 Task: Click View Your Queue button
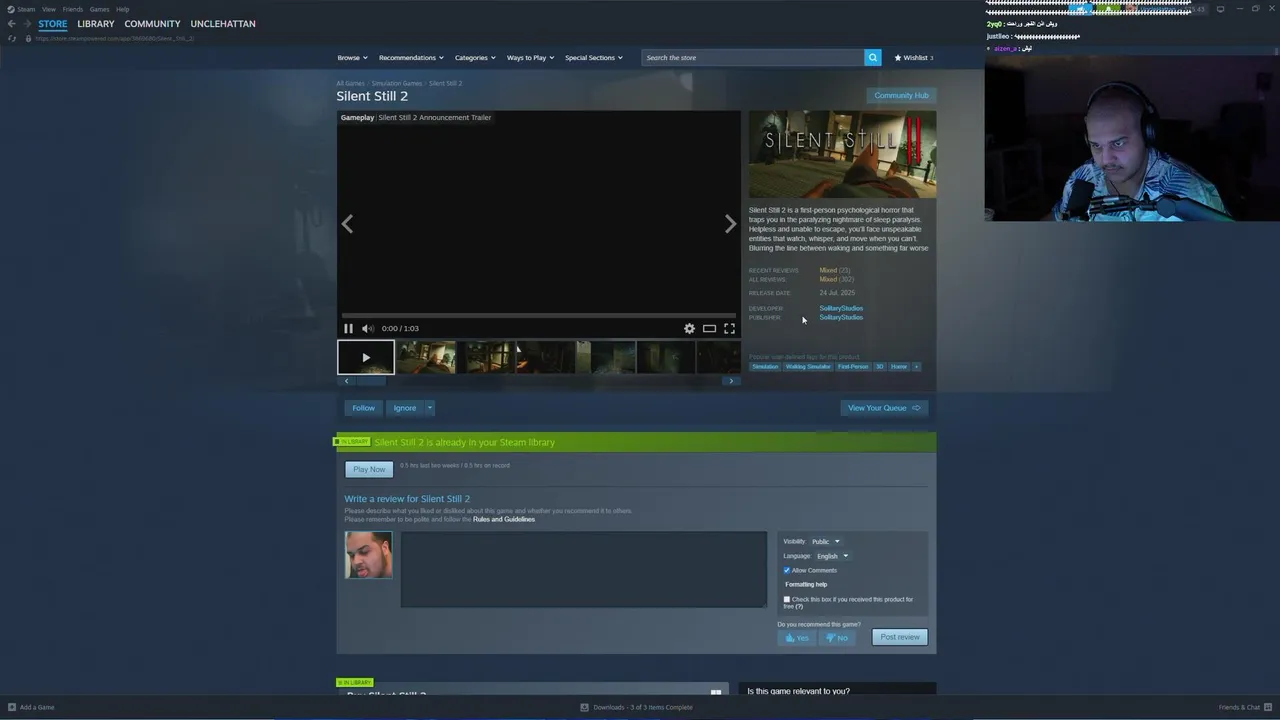click(884, 408)
